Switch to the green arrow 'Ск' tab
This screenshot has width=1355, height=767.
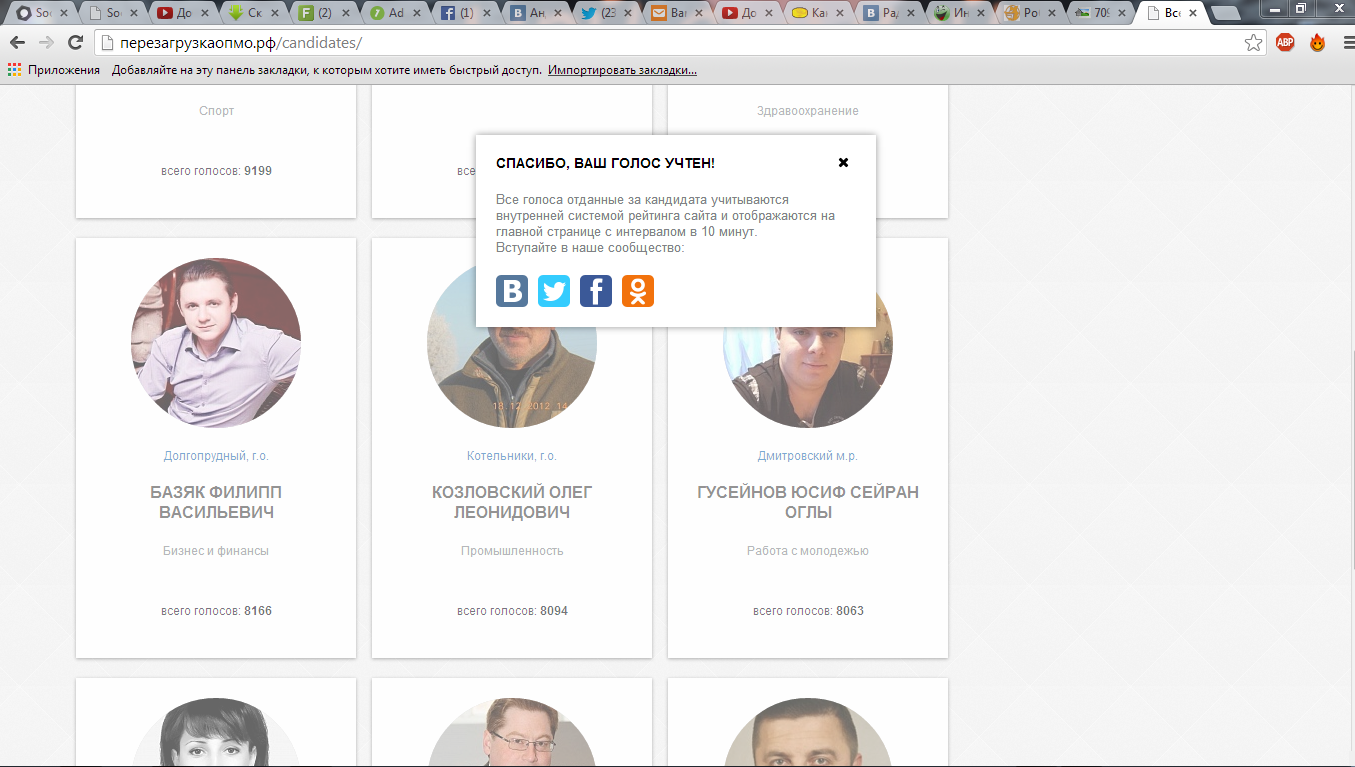click(x=254, y=14)
